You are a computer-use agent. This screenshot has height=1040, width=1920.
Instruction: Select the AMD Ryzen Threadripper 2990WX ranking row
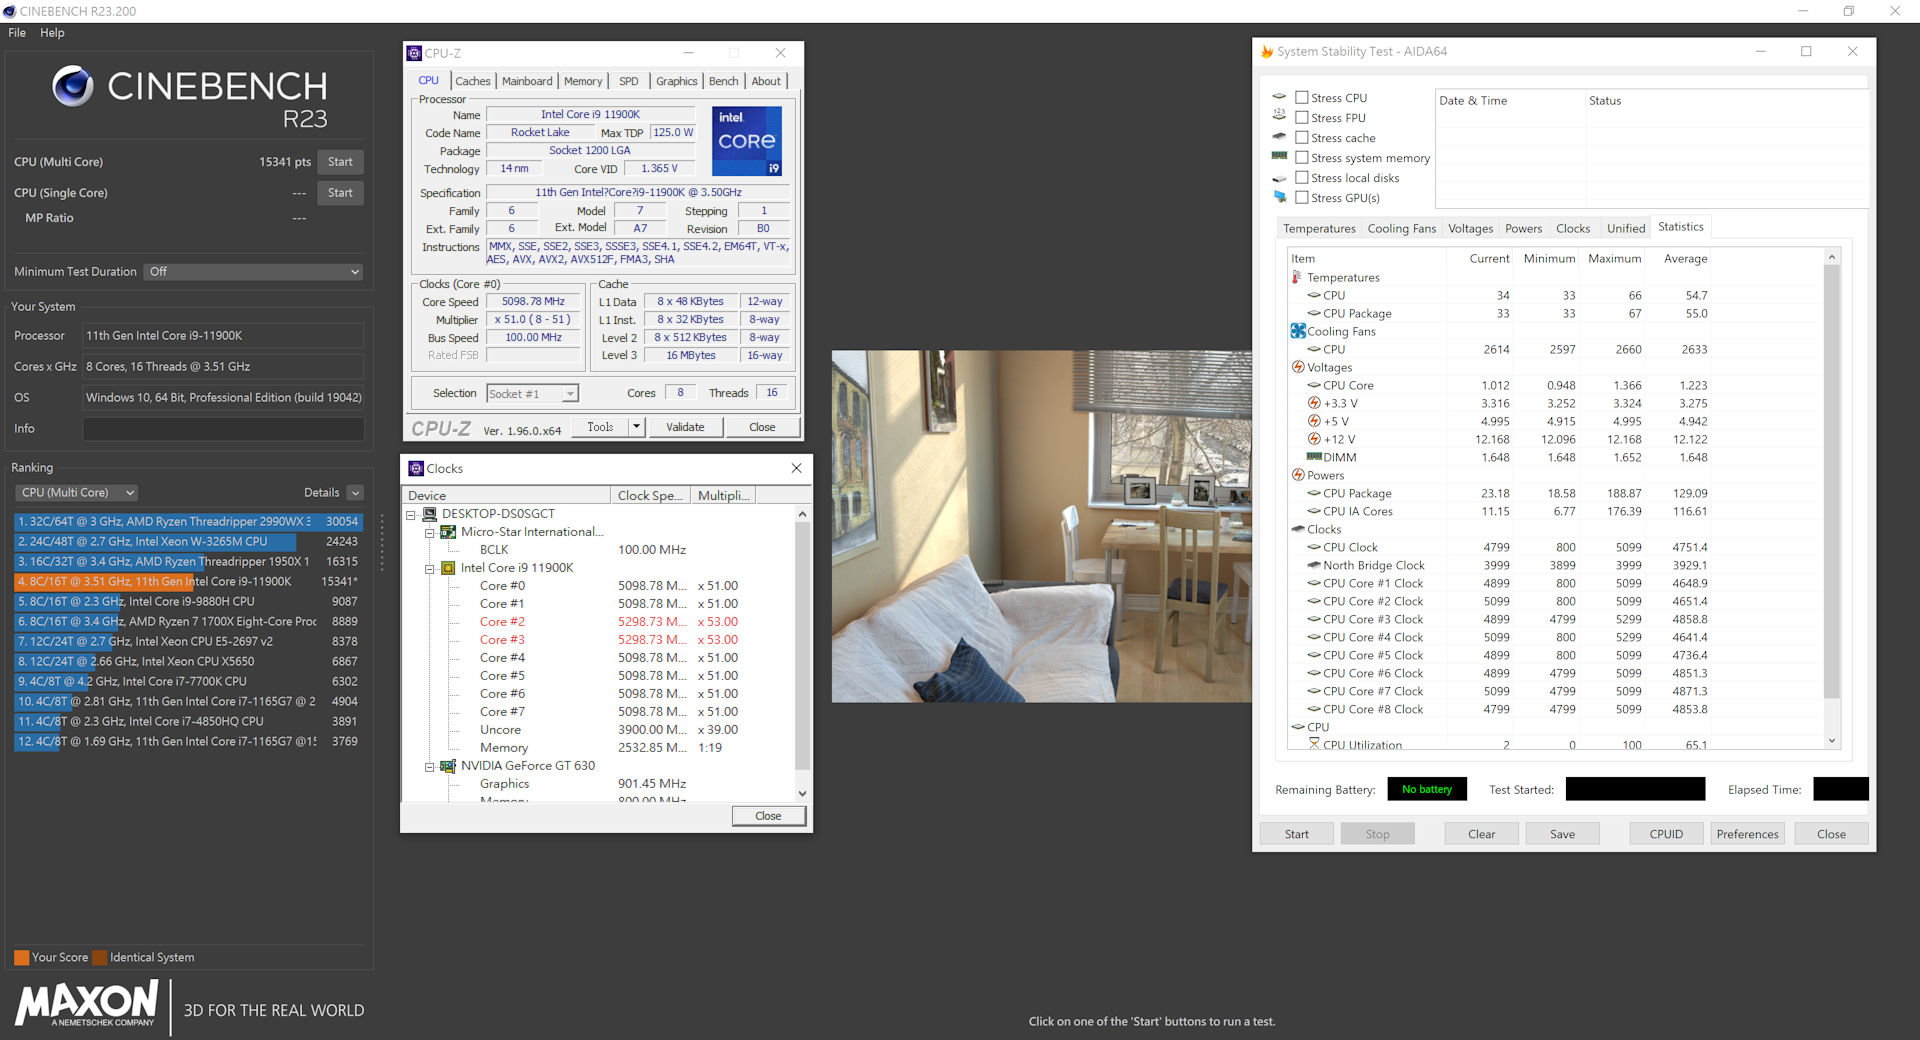[x=188, y=522]
